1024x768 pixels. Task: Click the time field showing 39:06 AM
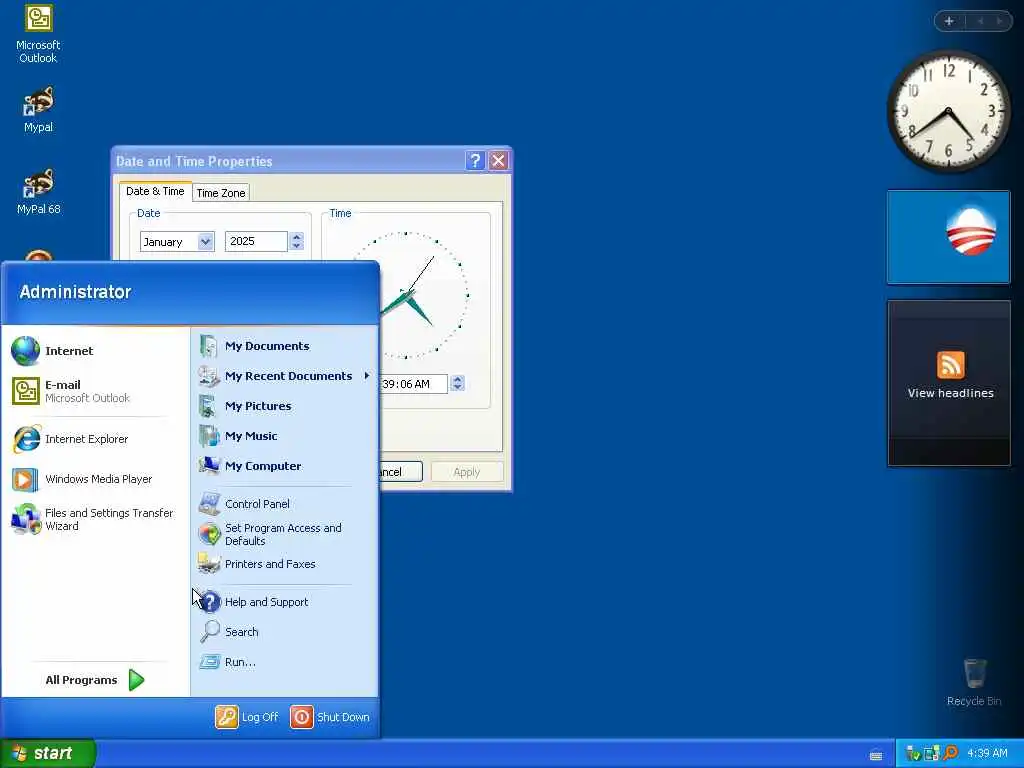413,384
